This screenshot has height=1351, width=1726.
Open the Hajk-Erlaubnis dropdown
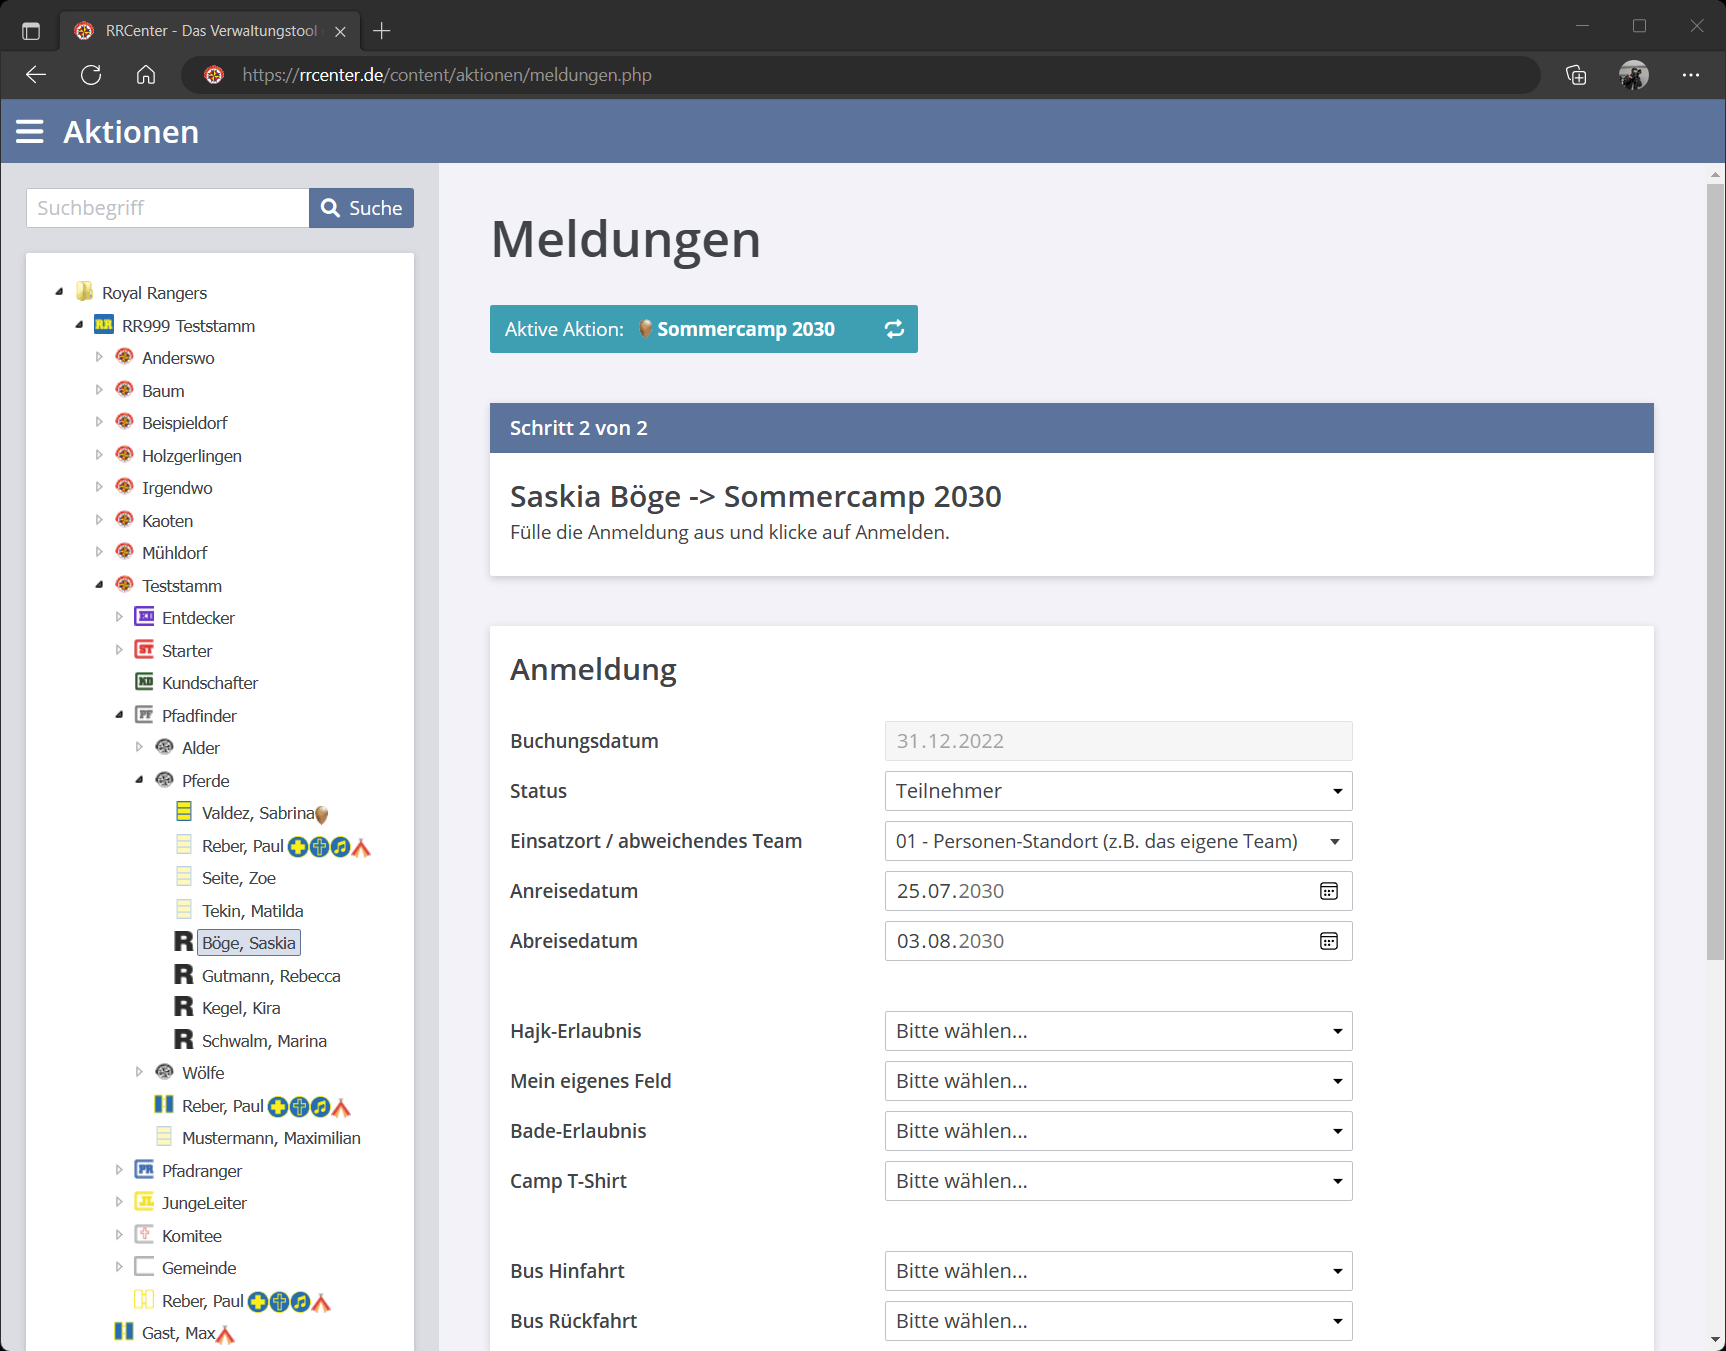pyautogui.click(x=1118, y=1031)
